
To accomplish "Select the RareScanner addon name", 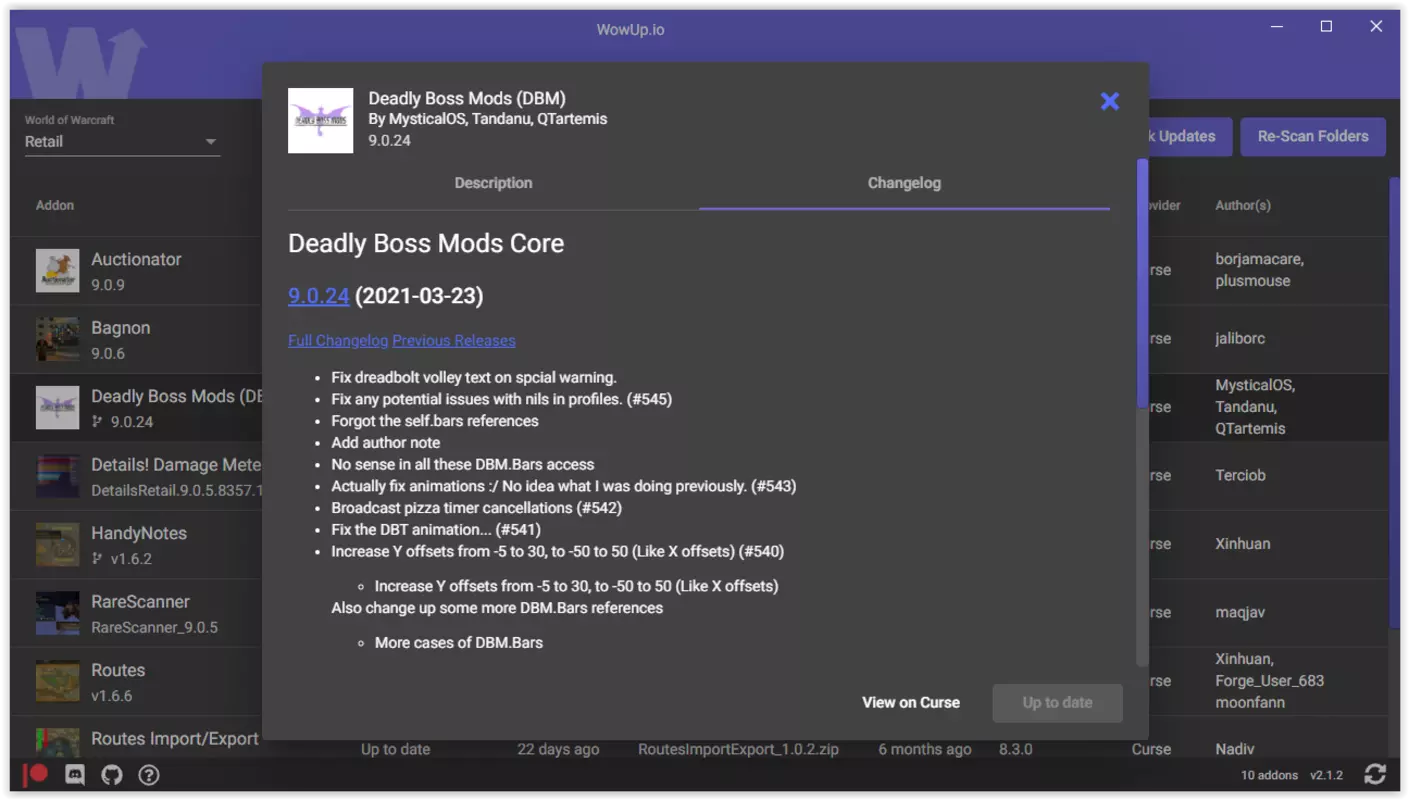I will pos(140,602).
